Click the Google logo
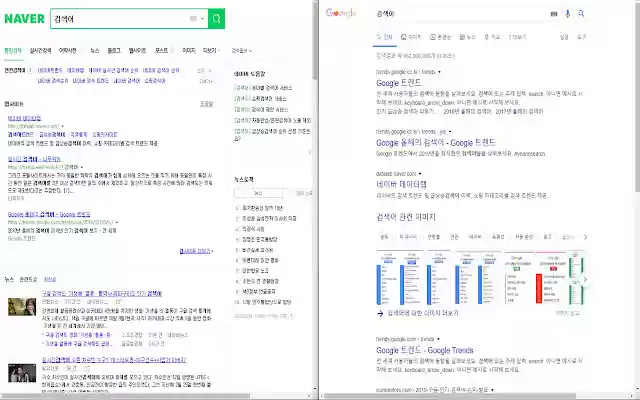640x400 pixels. (x=341, y=13)
